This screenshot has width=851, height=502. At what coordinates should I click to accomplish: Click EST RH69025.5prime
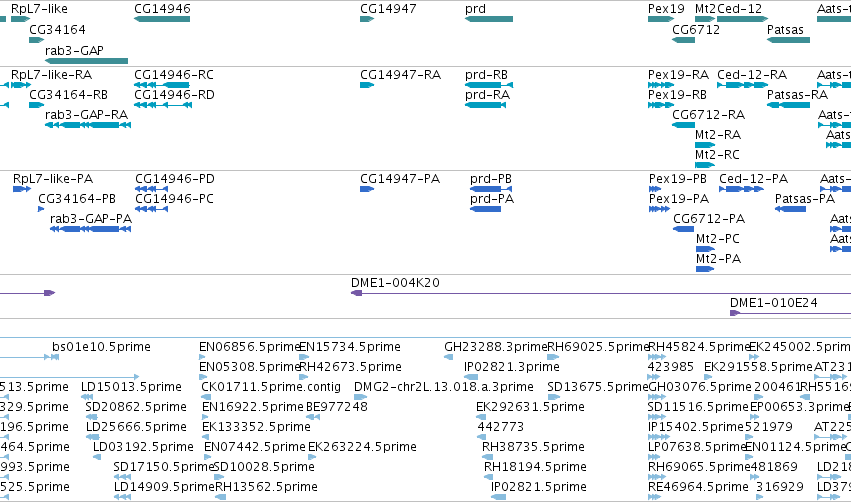click(x=598, y=347)
